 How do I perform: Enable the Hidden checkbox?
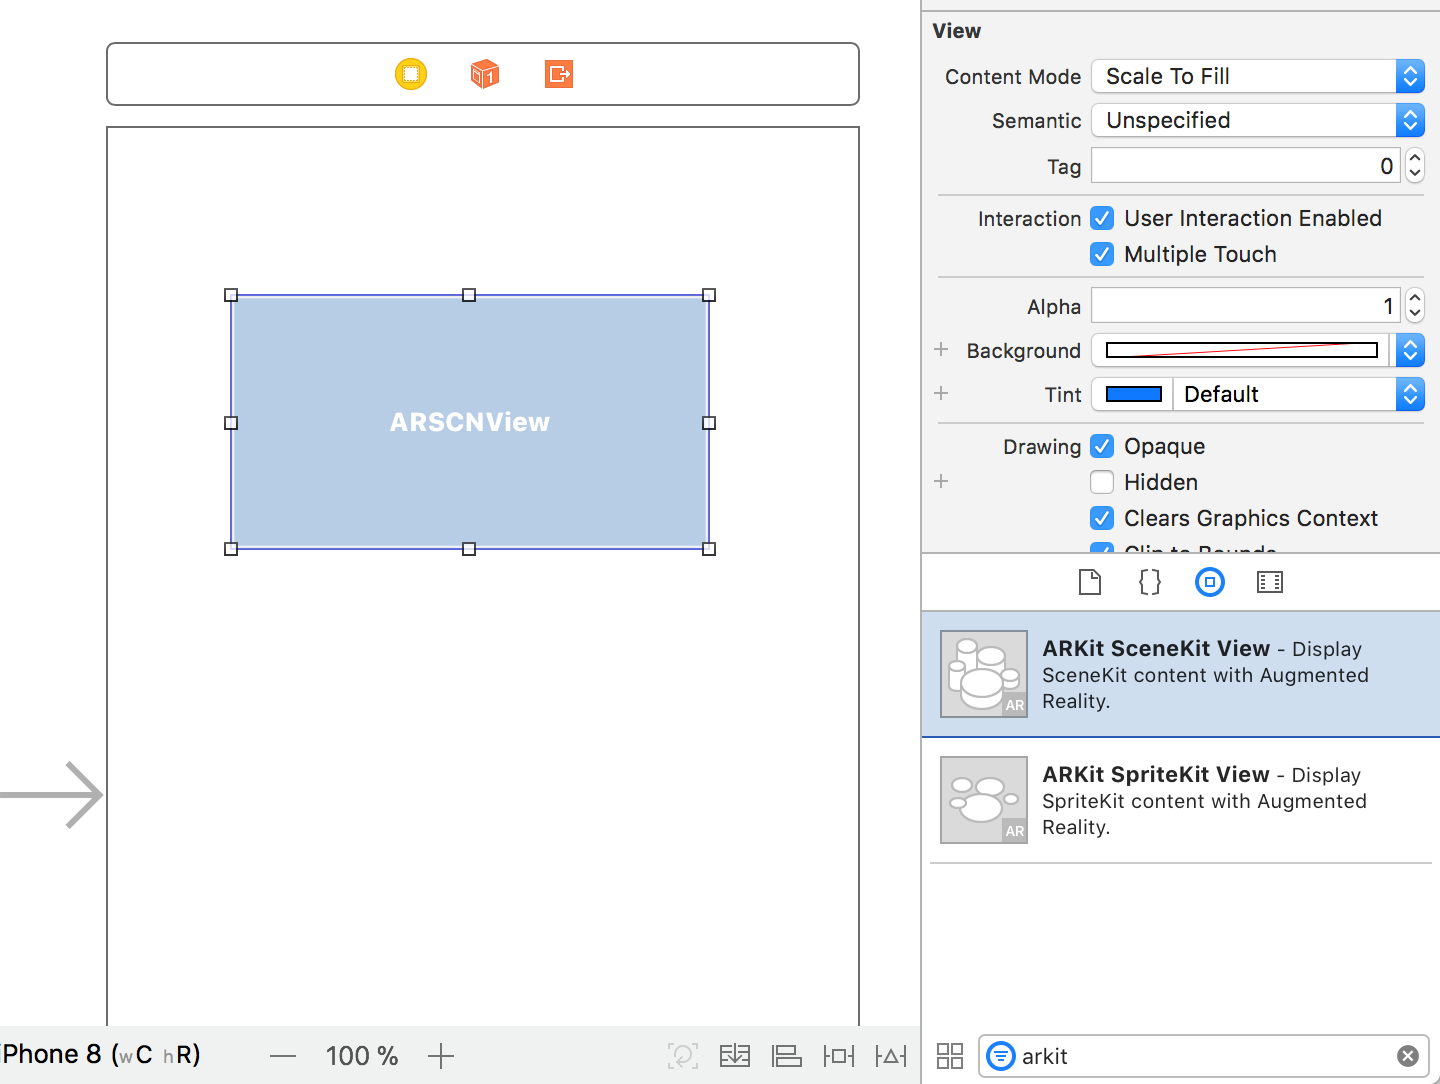(x=1102, y=482)
